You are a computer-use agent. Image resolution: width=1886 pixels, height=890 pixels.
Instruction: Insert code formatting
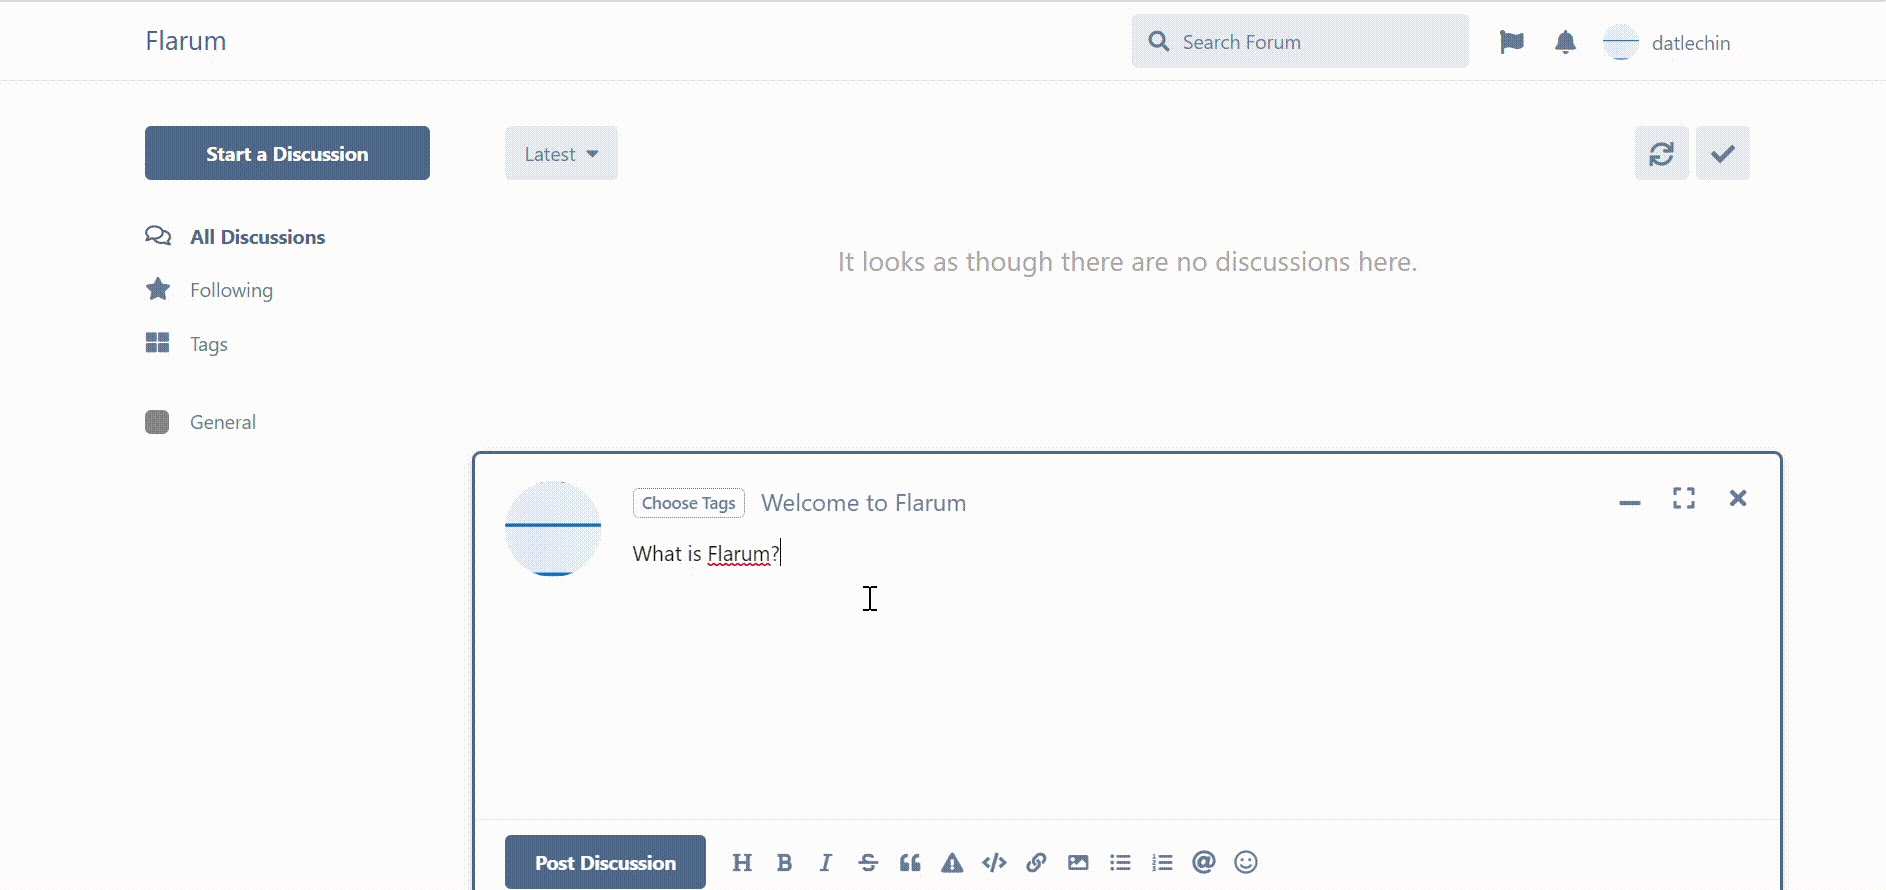[x=993, y=862]
